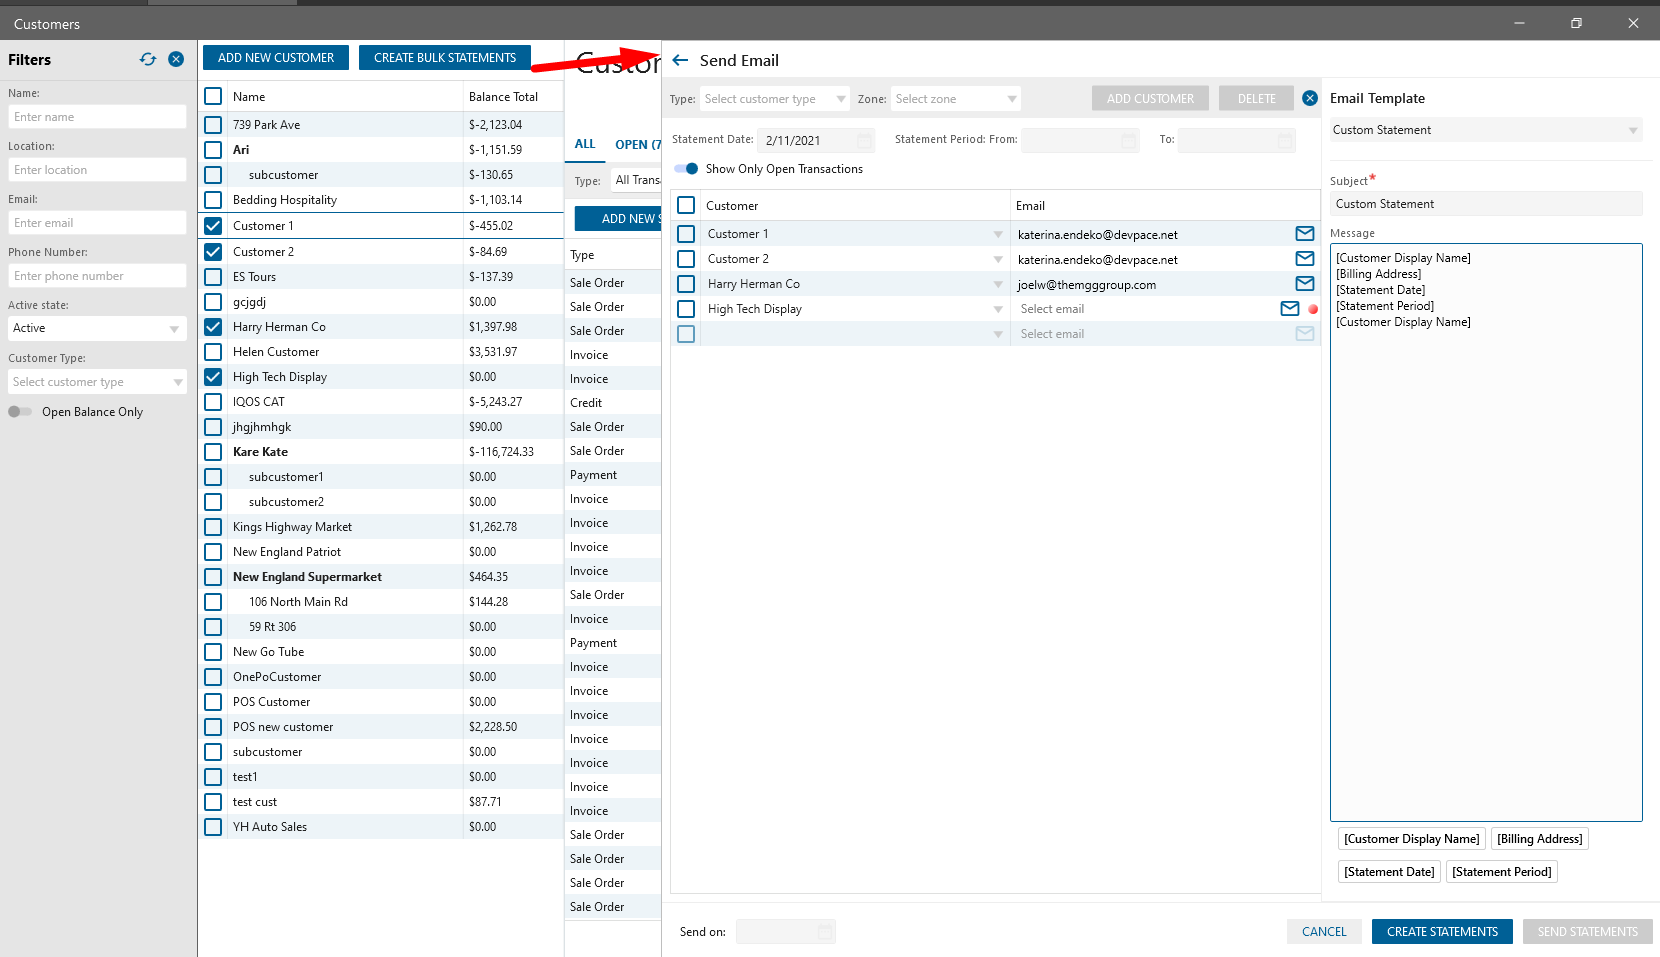Viewport: 1660px width, 957px height.
Task: Select the IQOS CAT customer row
Action: coord(381,402)
